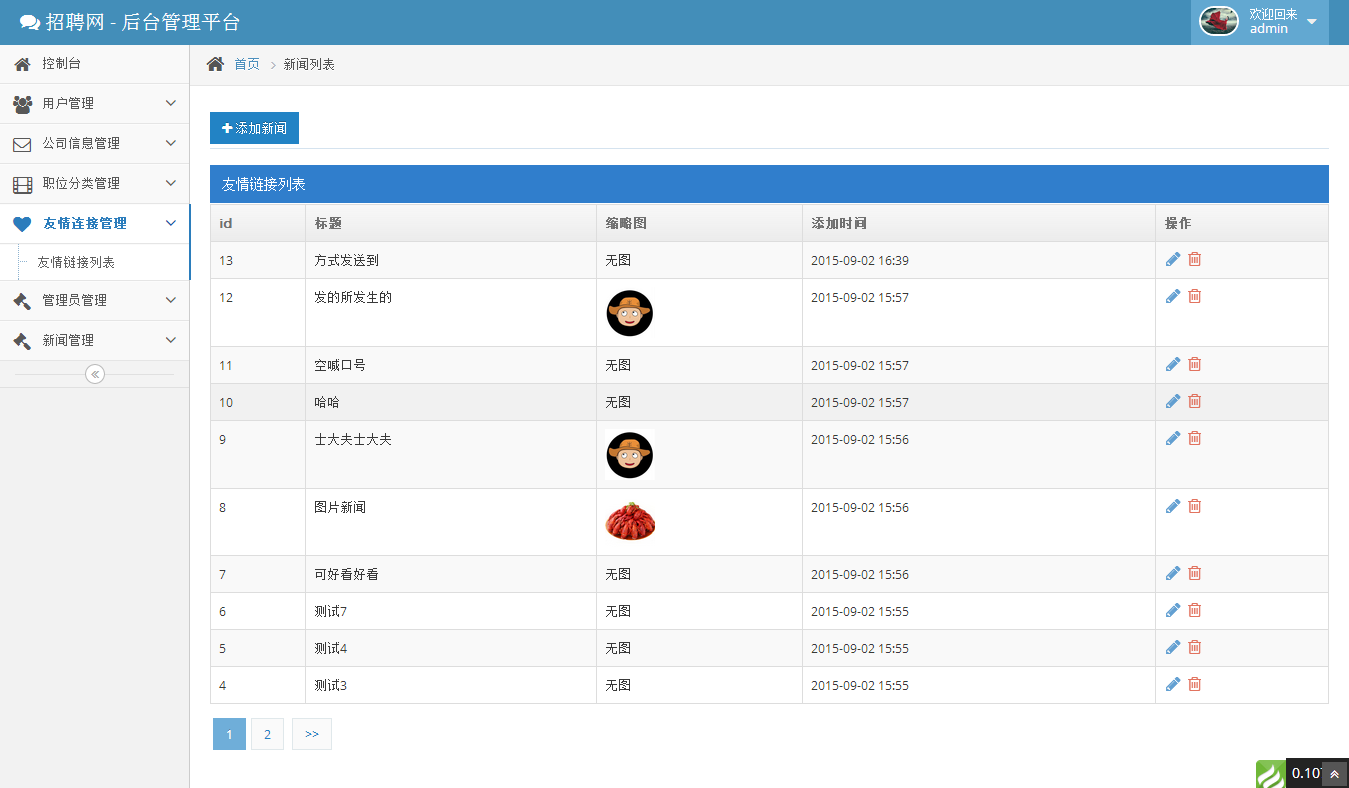Delete the news row titled 图片新闻
This screenshot has width=1349, height=788.
1194,507
